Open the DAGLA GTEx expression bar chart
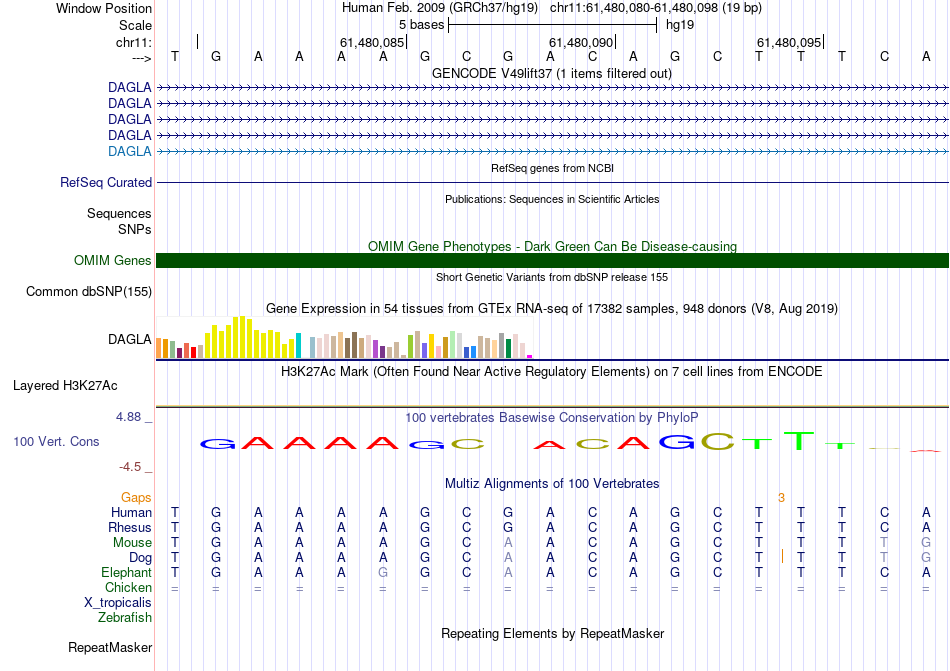Image resolution: width=950 pixels, height=671 pixels. 344,337
